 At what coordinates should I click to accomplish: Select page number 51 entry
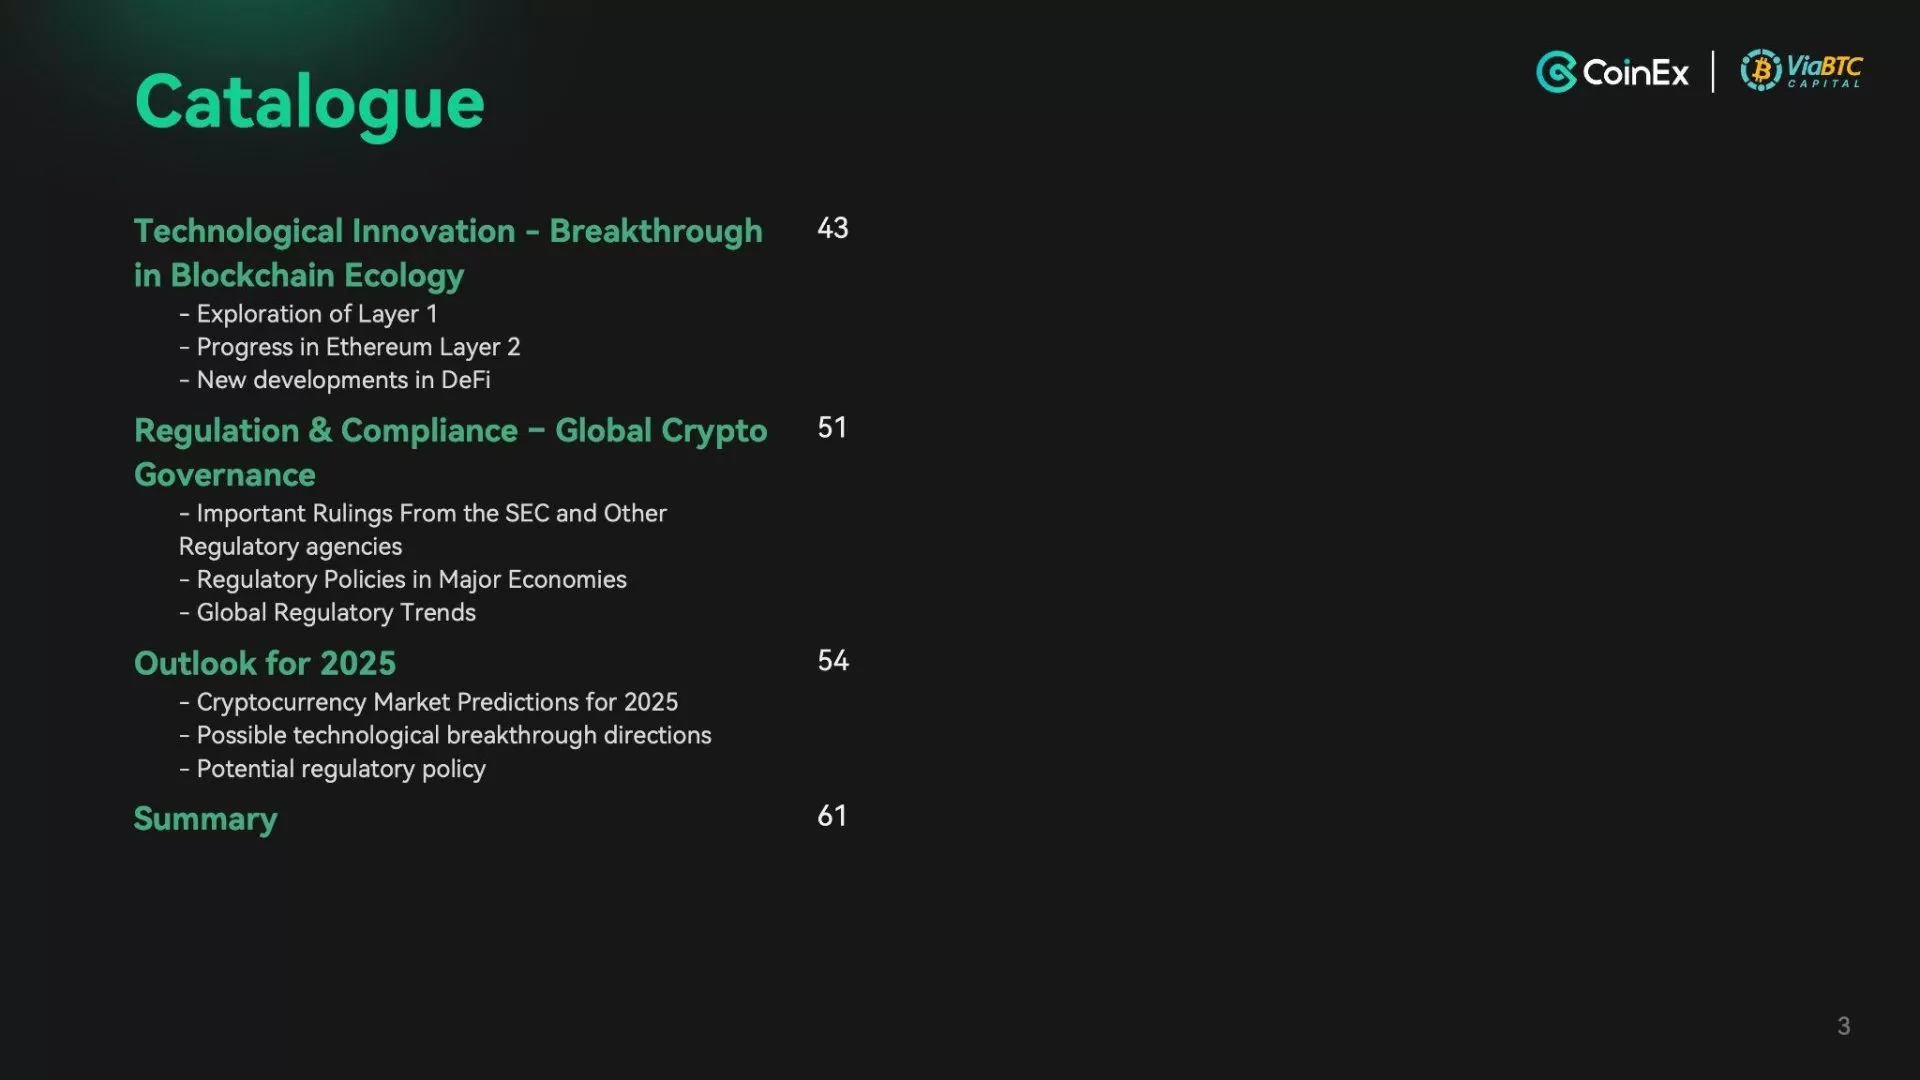coord(832,428)
